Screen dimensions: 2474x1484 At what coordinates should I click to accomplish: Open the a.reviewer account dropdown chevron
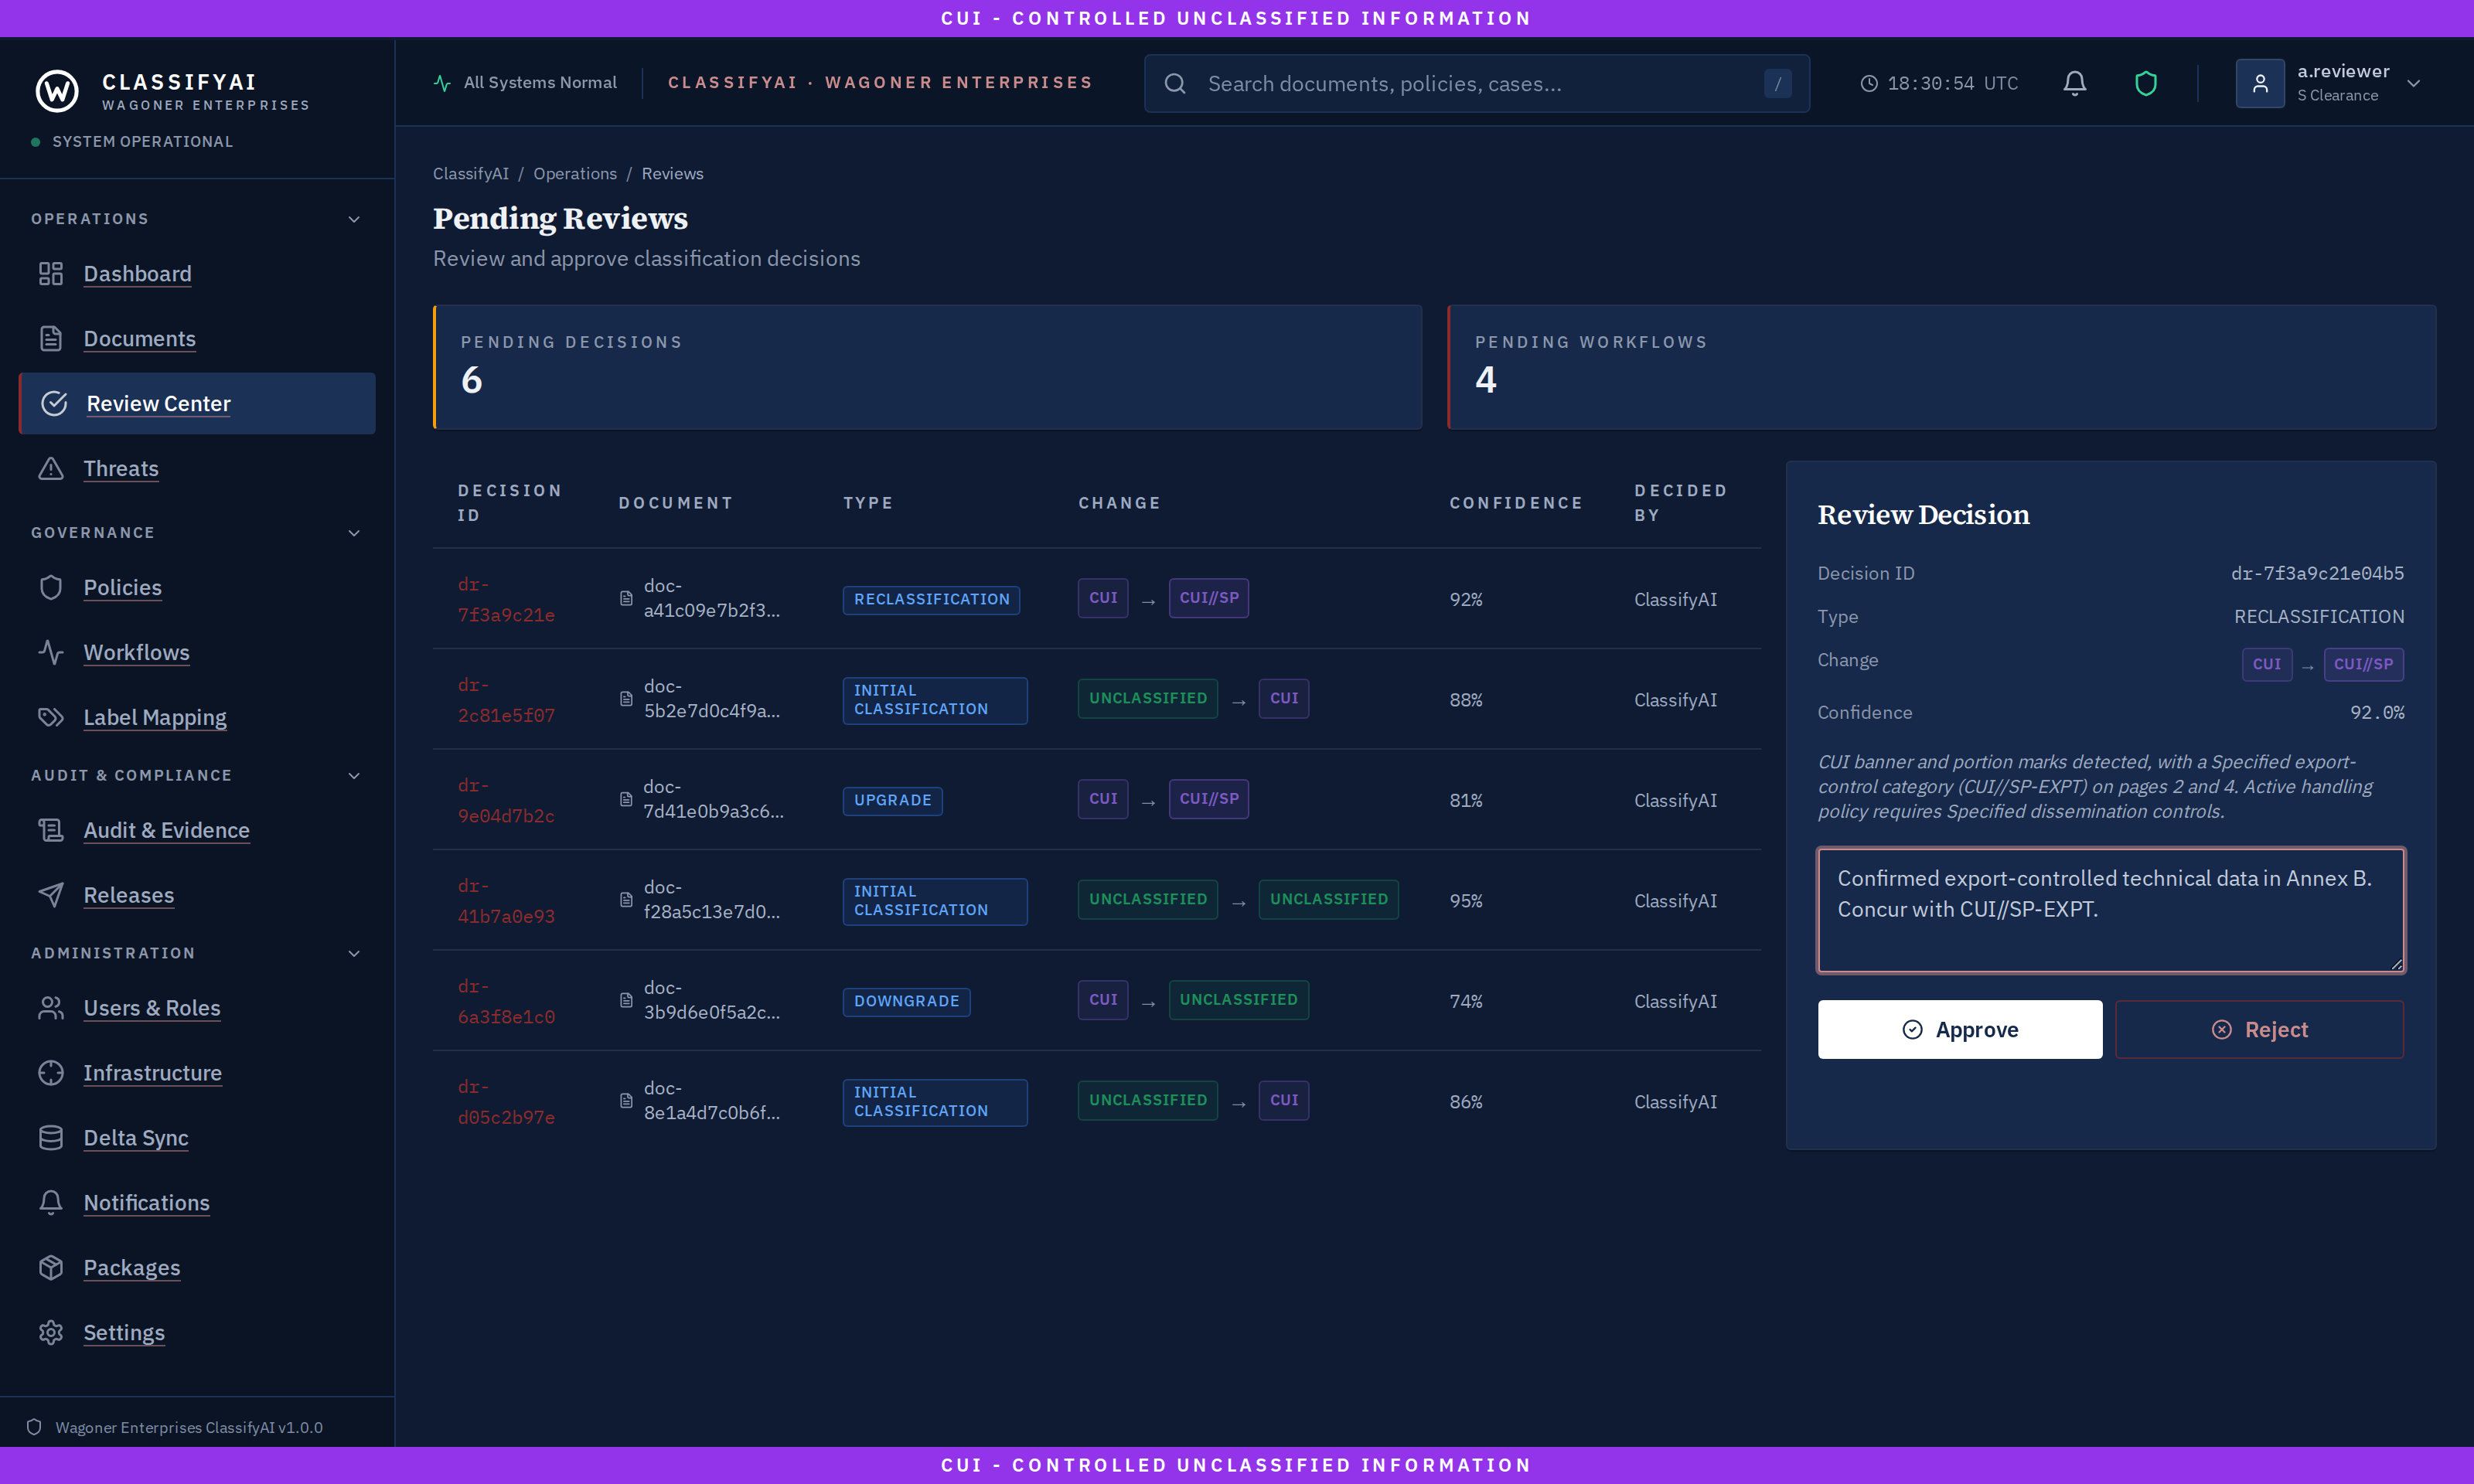click(2414, 84)
